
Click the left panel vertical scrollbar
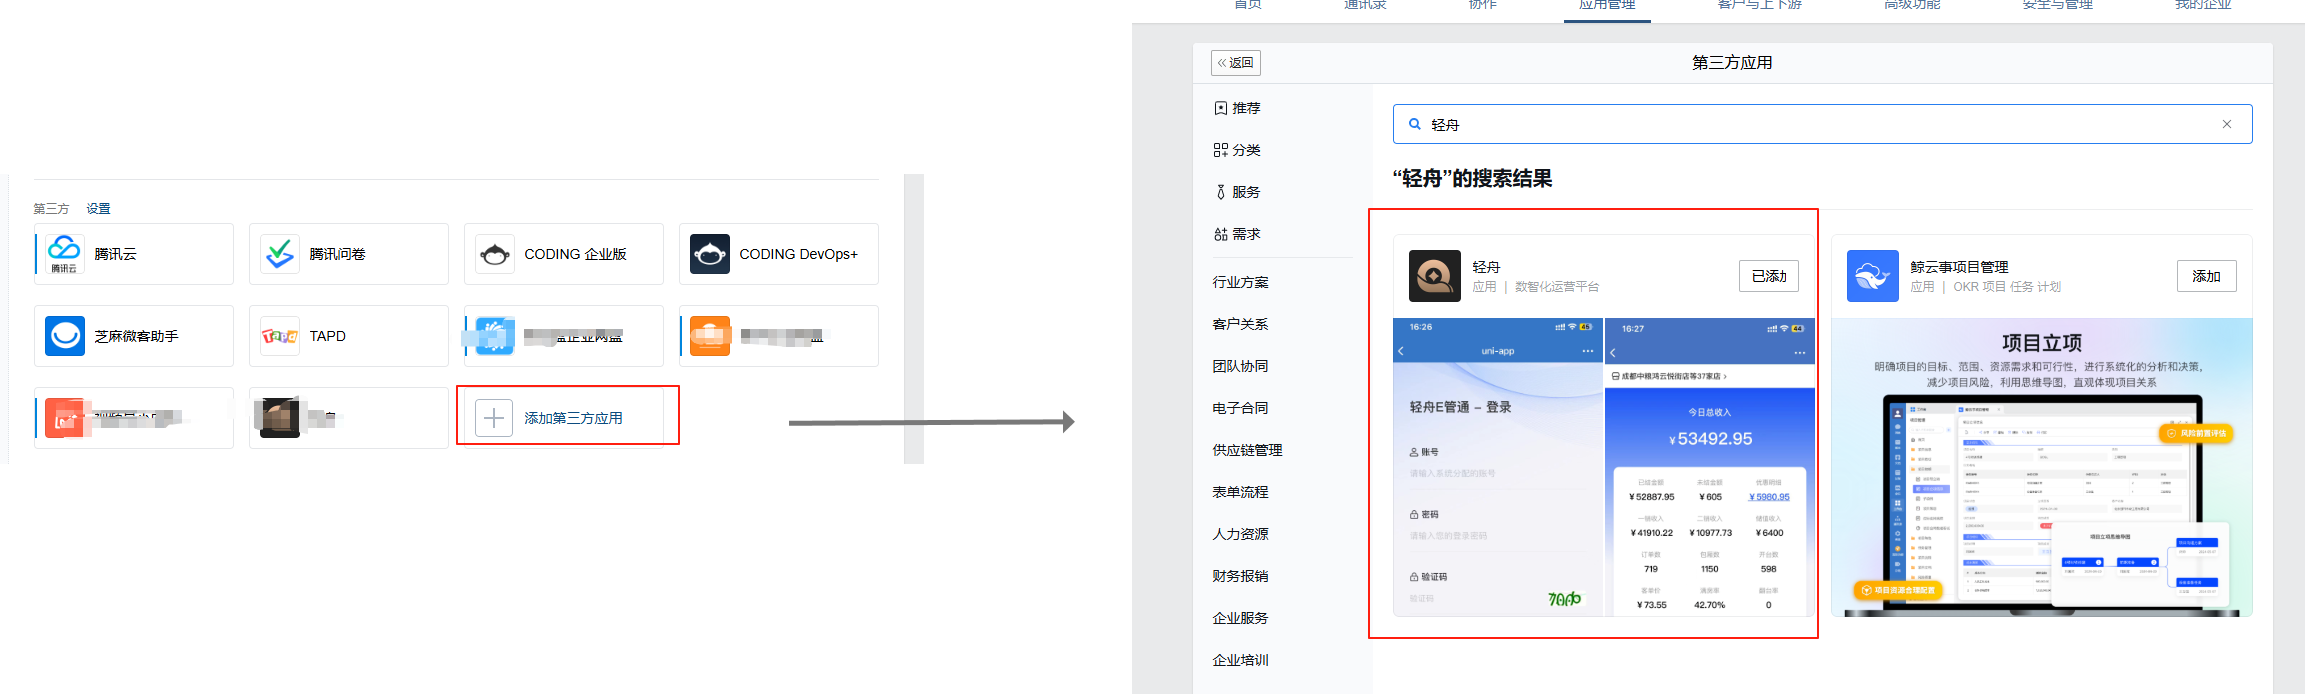(x=914, y=319)
